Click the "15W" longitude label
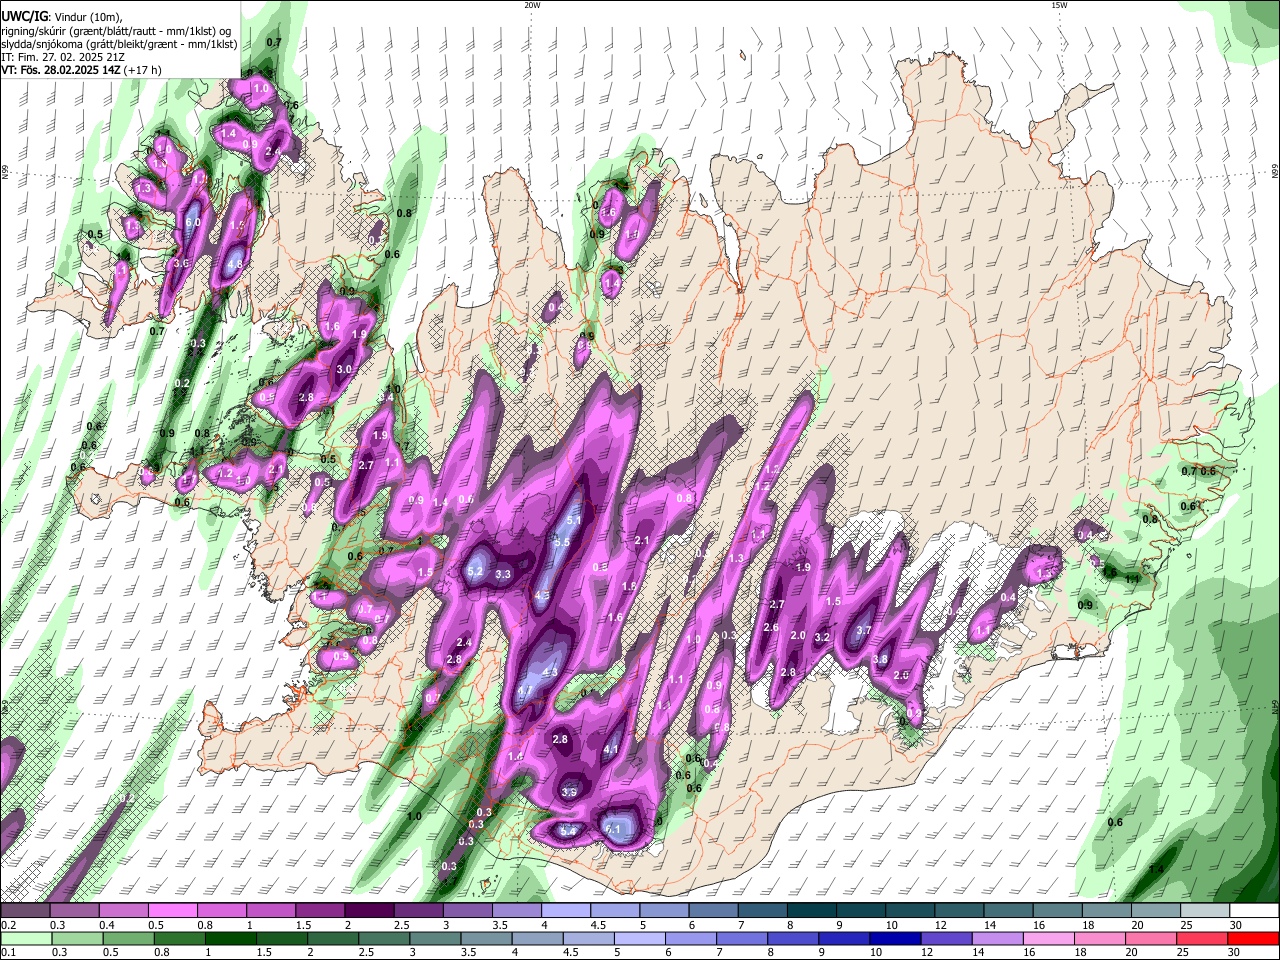The width and height of the screenshot is (1280, 960). [x=1059, y=5]
